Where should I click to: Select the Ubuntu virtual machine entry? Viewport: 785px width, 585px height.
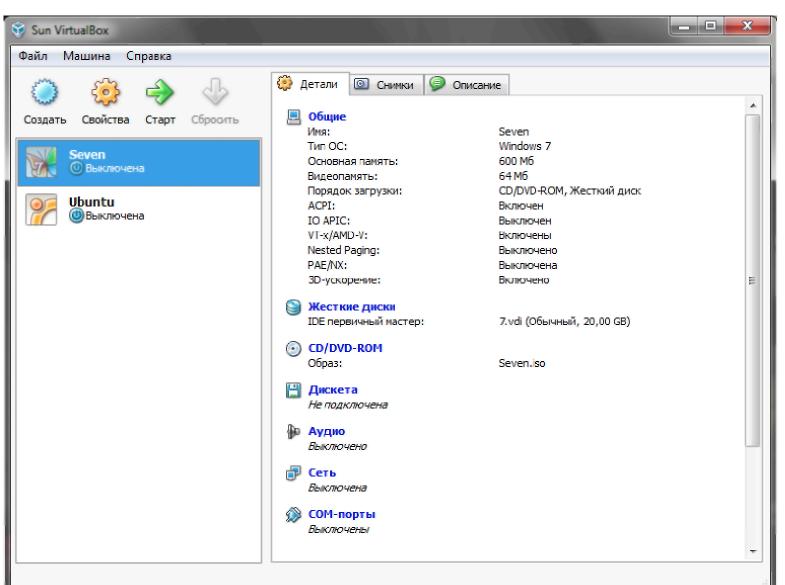click(x=139, y=210)
